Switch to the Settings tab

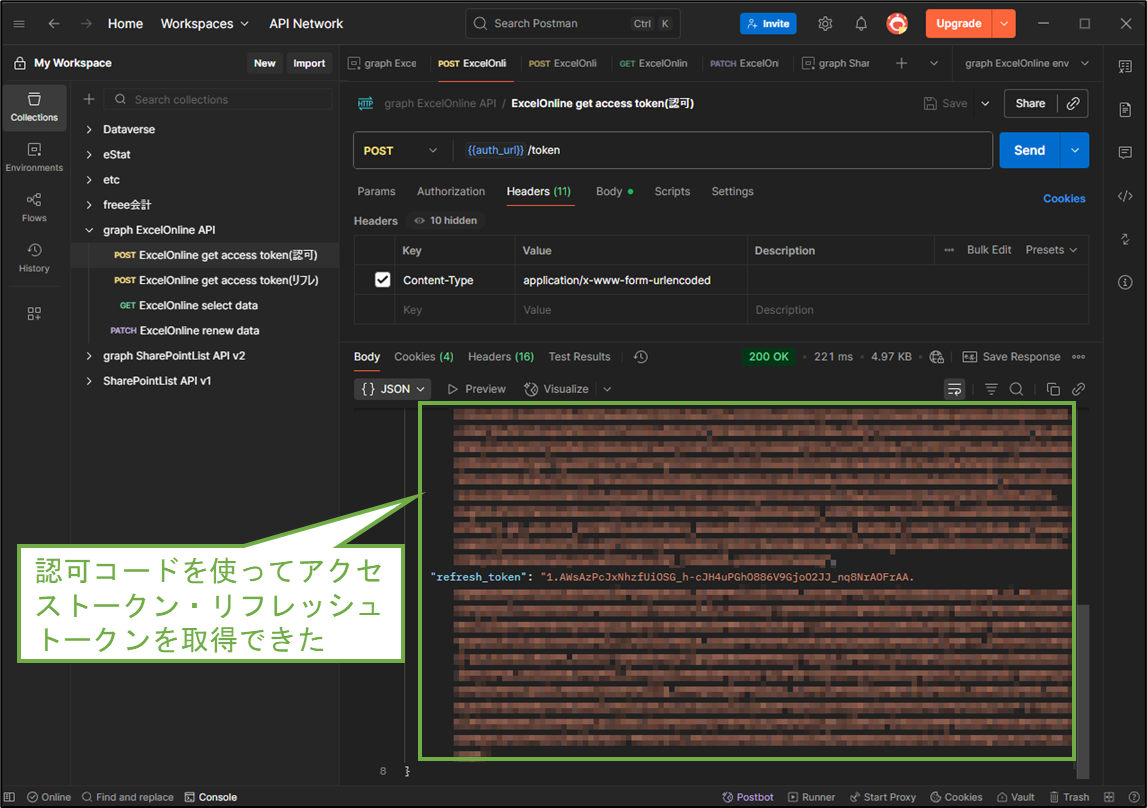pos(732,192)
